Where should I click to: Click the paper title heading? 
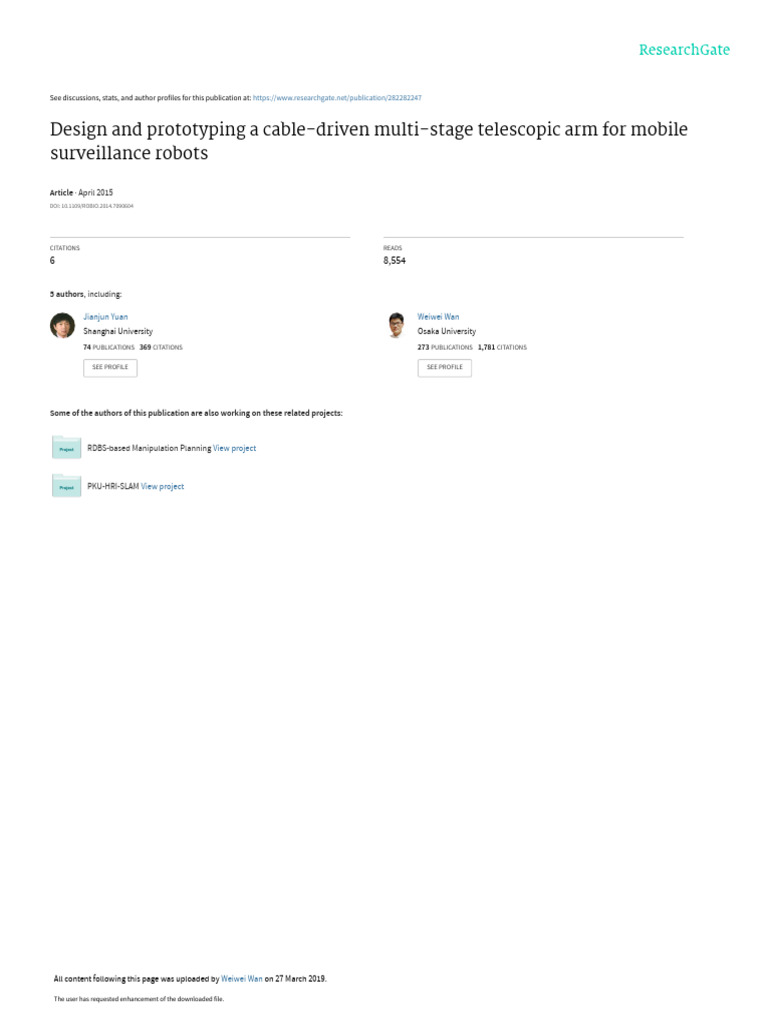click(x=368, y=142)
